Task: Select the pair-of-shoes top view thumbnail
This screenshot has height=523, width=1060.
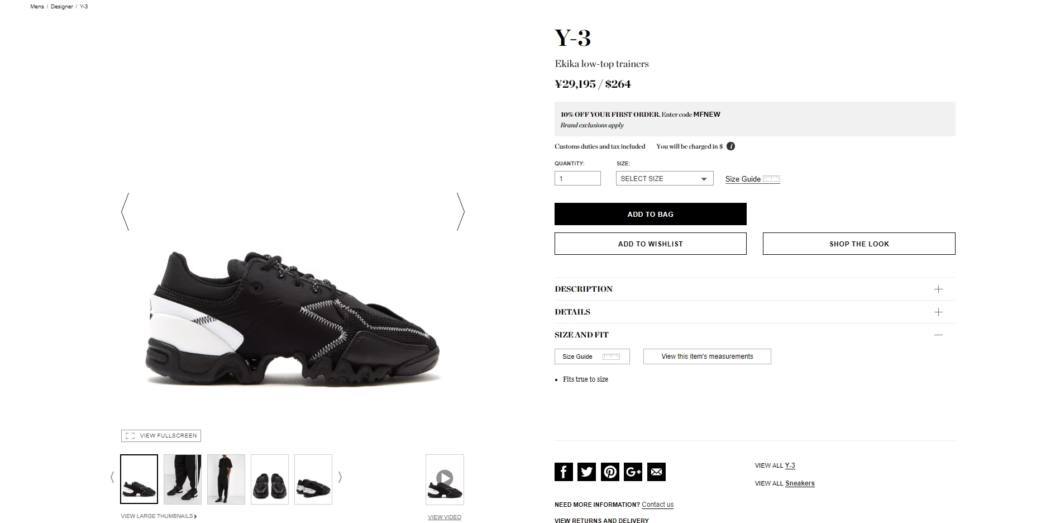Action: click(x=270, y=479)
